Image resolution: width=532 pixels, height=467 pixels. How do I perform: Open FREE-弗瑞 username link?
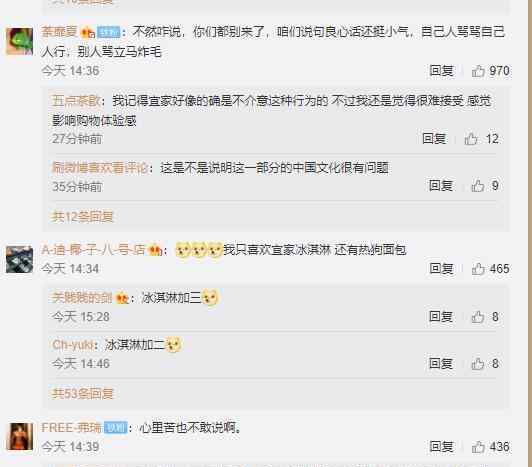coord(71,428)
